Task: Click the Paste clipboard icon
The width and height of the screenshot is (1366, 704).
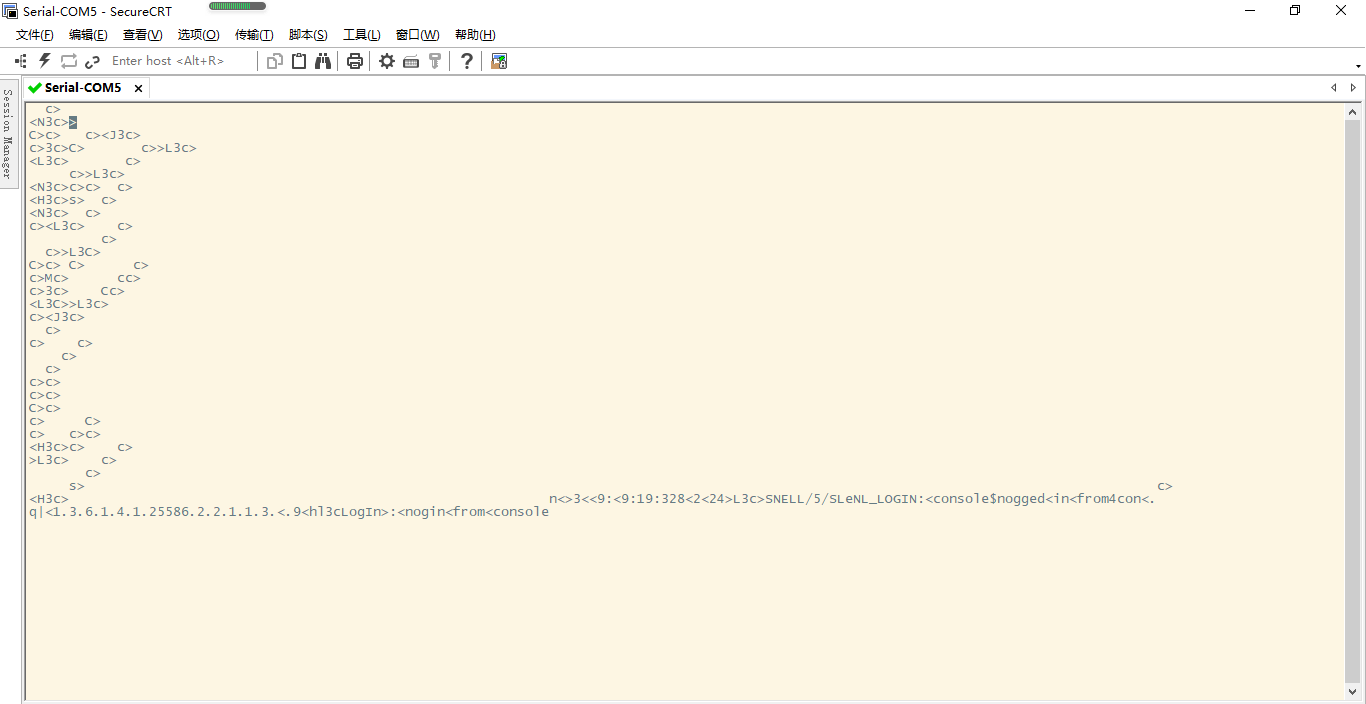Action: click(299, 61)
